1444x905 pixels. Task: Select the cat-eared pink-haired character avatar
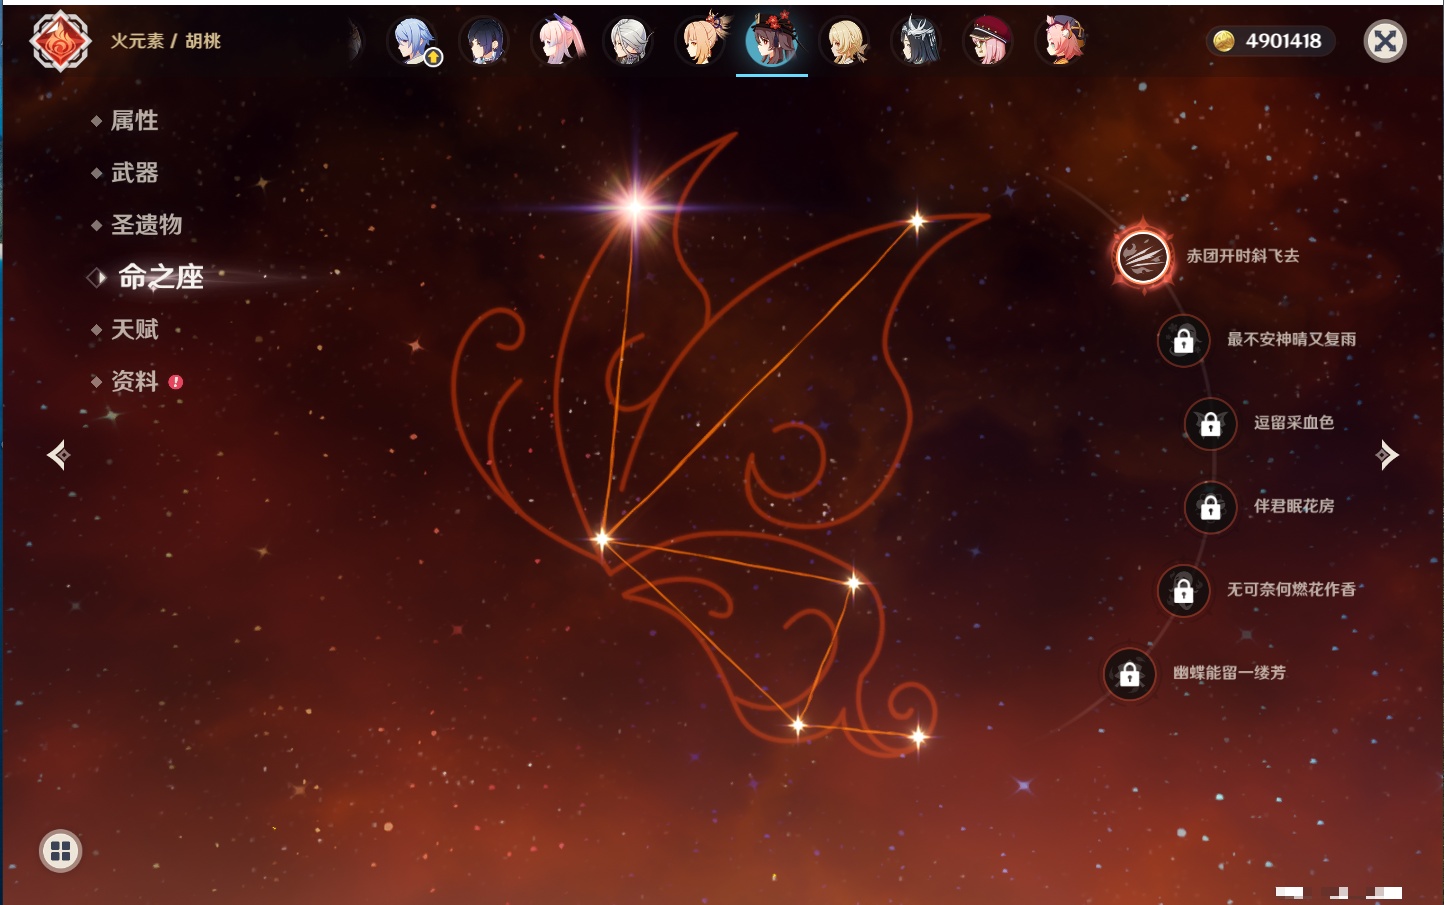coord(1061,41)
